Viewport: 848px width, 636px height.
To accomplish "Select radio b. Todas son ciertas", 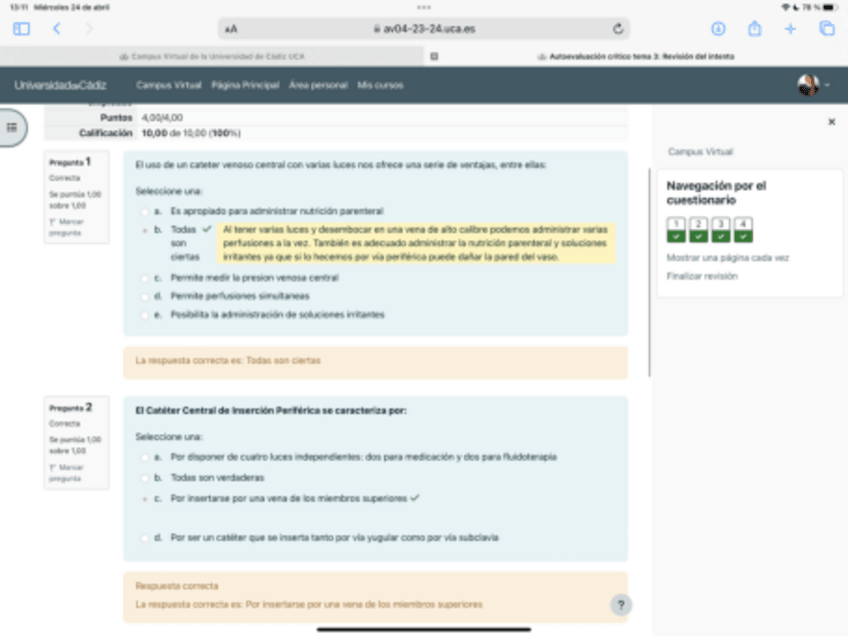I will pos(144,230).
